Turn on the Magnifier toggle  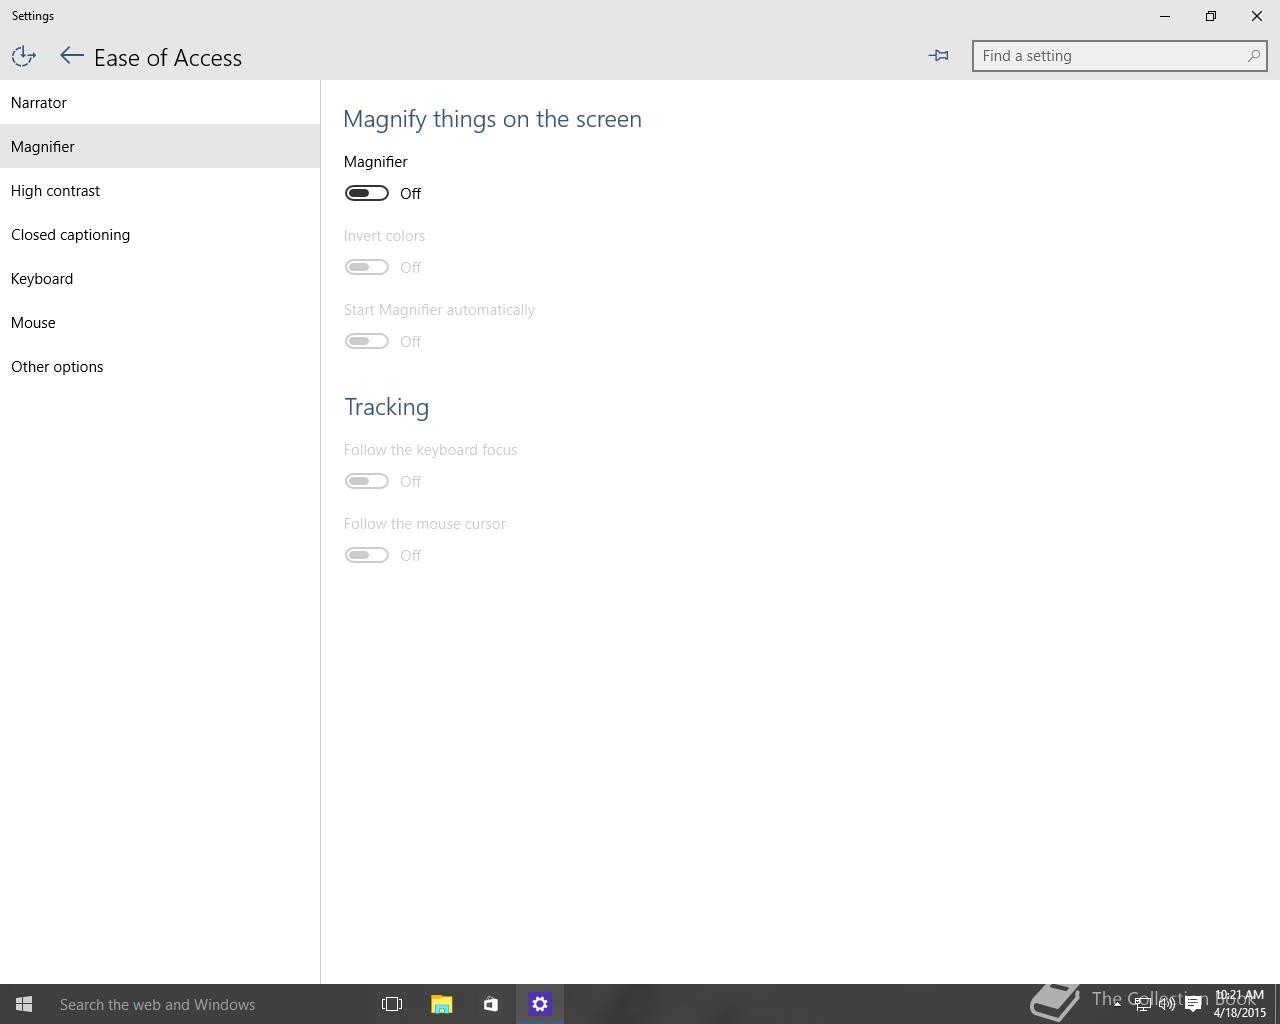click(x=366, y=193)
